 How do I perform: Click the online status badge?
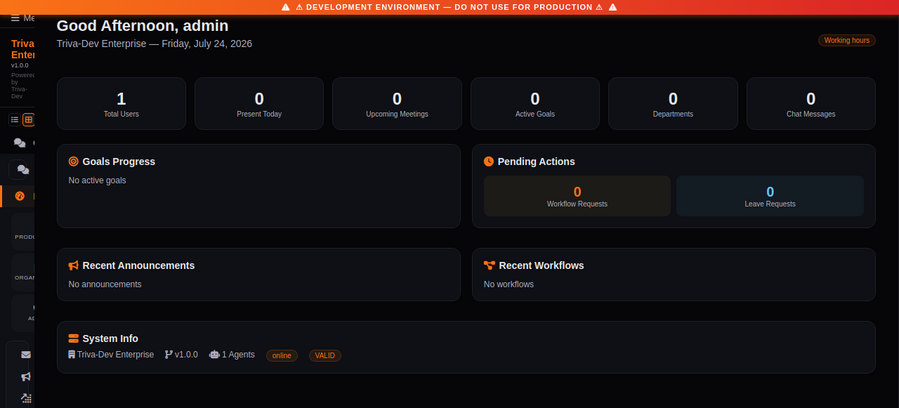(x=282, y=356)
